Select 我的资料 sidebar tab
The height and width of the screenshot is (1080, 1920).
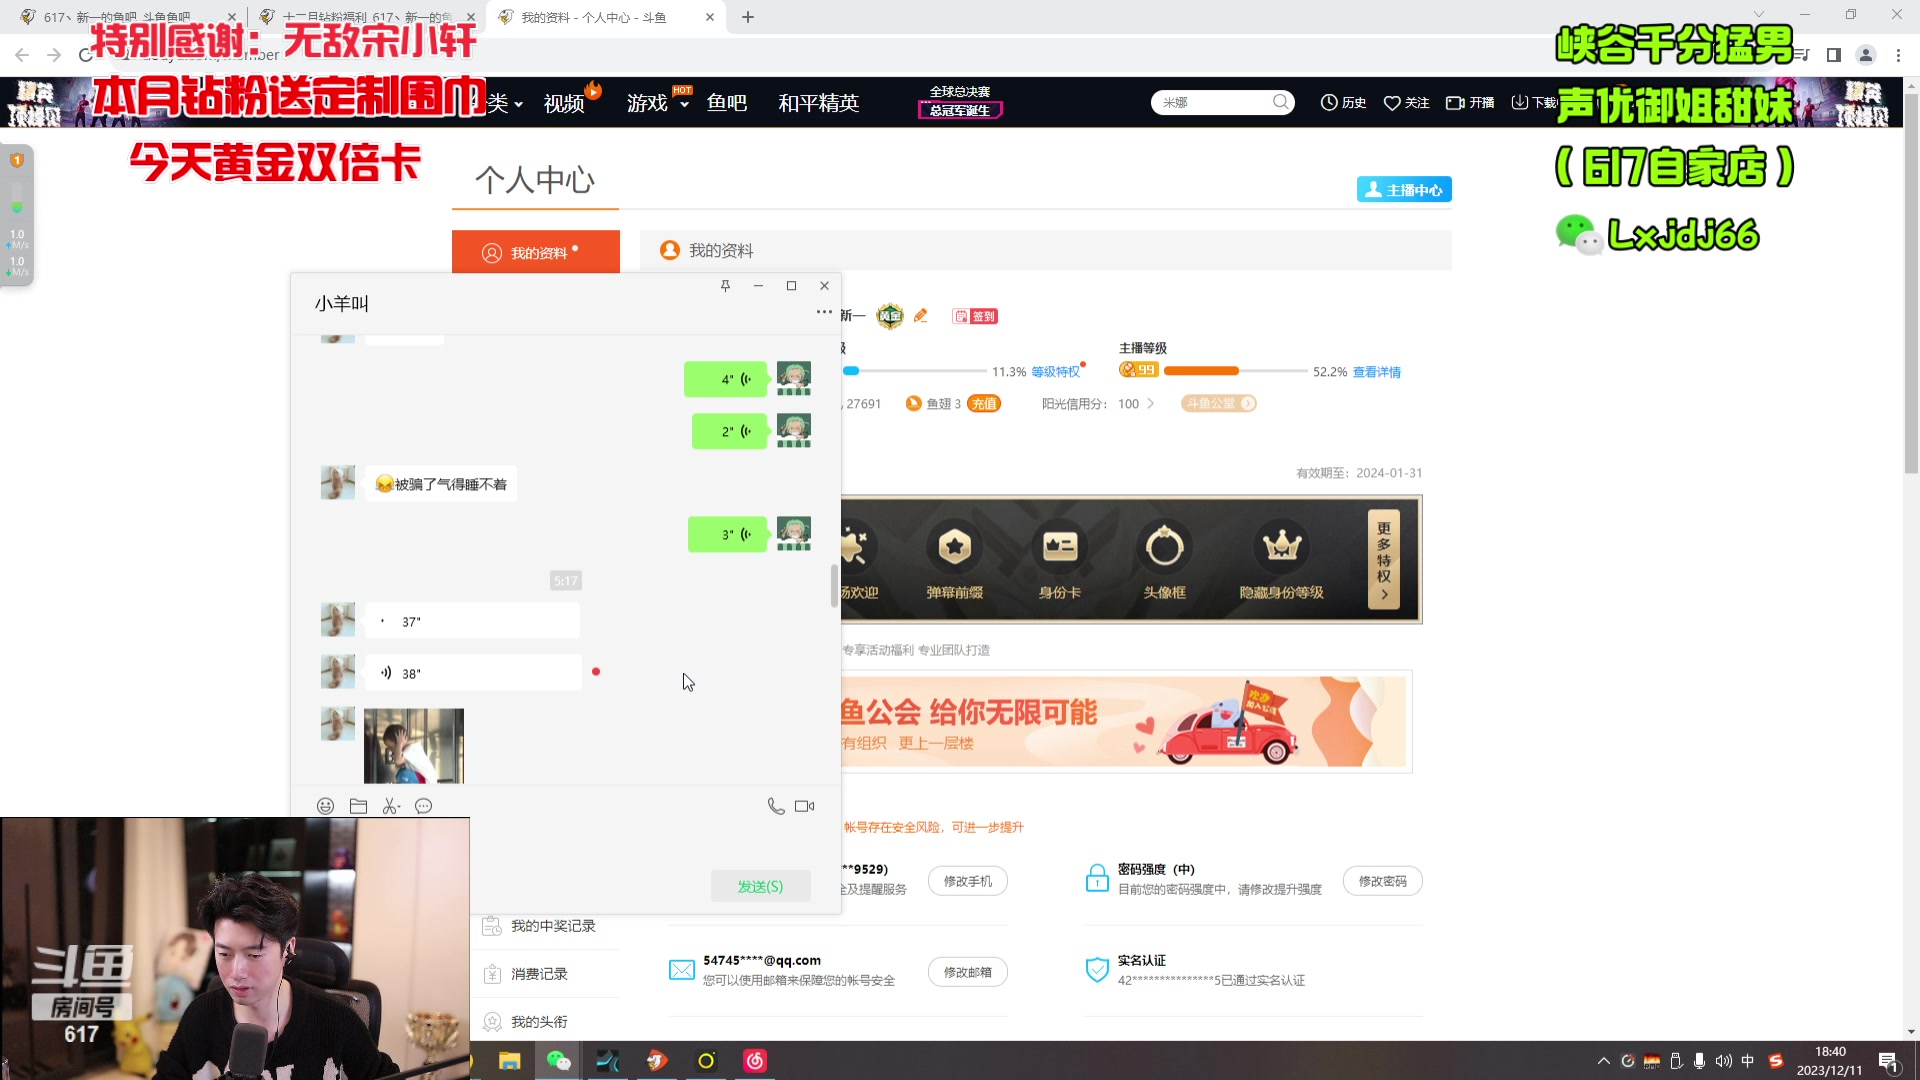[536, 252]
